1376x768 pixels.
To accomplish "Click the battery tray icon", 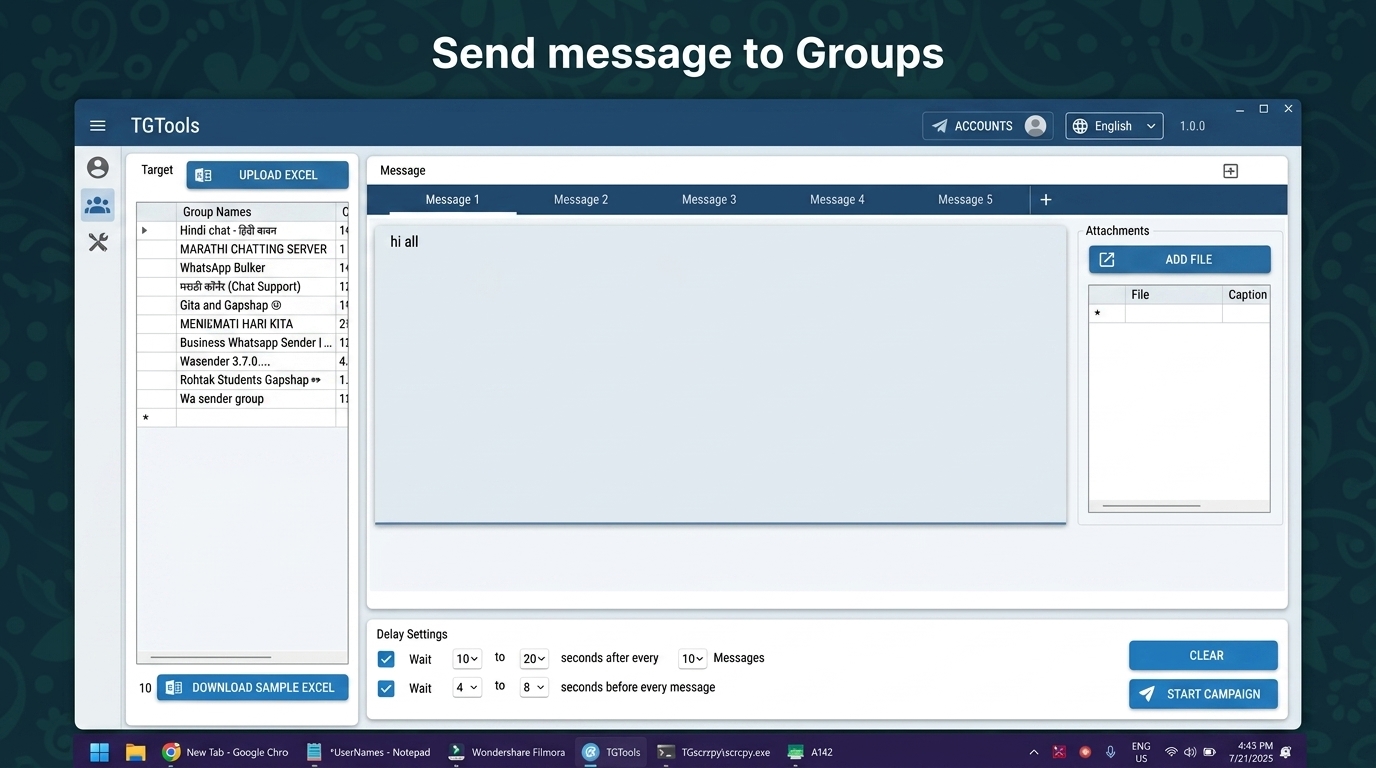I will click(x=1209, y=752).
